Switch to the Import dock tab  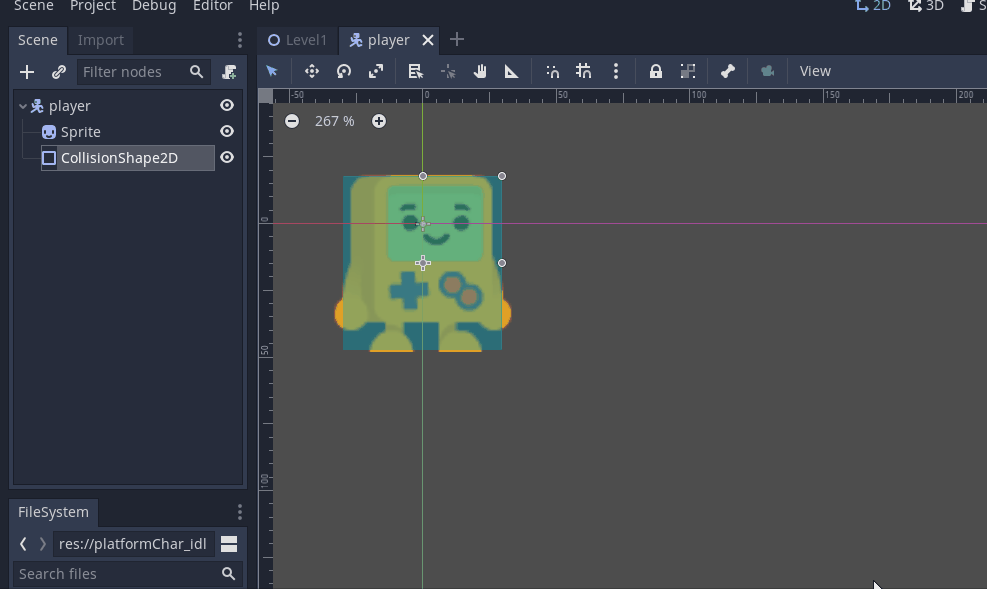pos(101,40)
